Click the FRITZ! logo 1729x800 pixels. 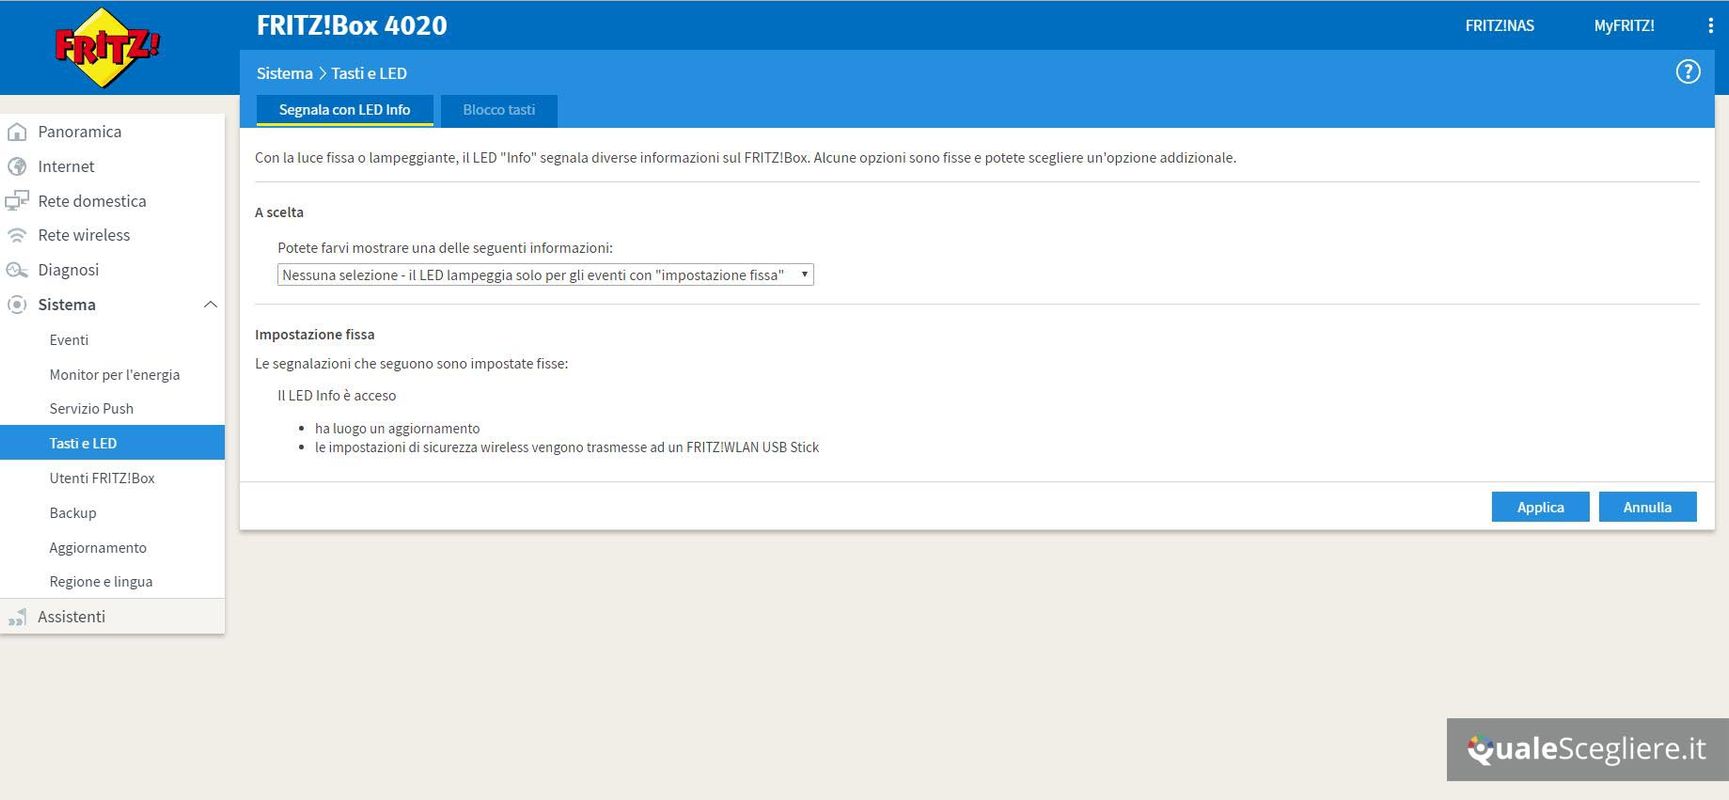pyautogui.click(x=106, y=47)
